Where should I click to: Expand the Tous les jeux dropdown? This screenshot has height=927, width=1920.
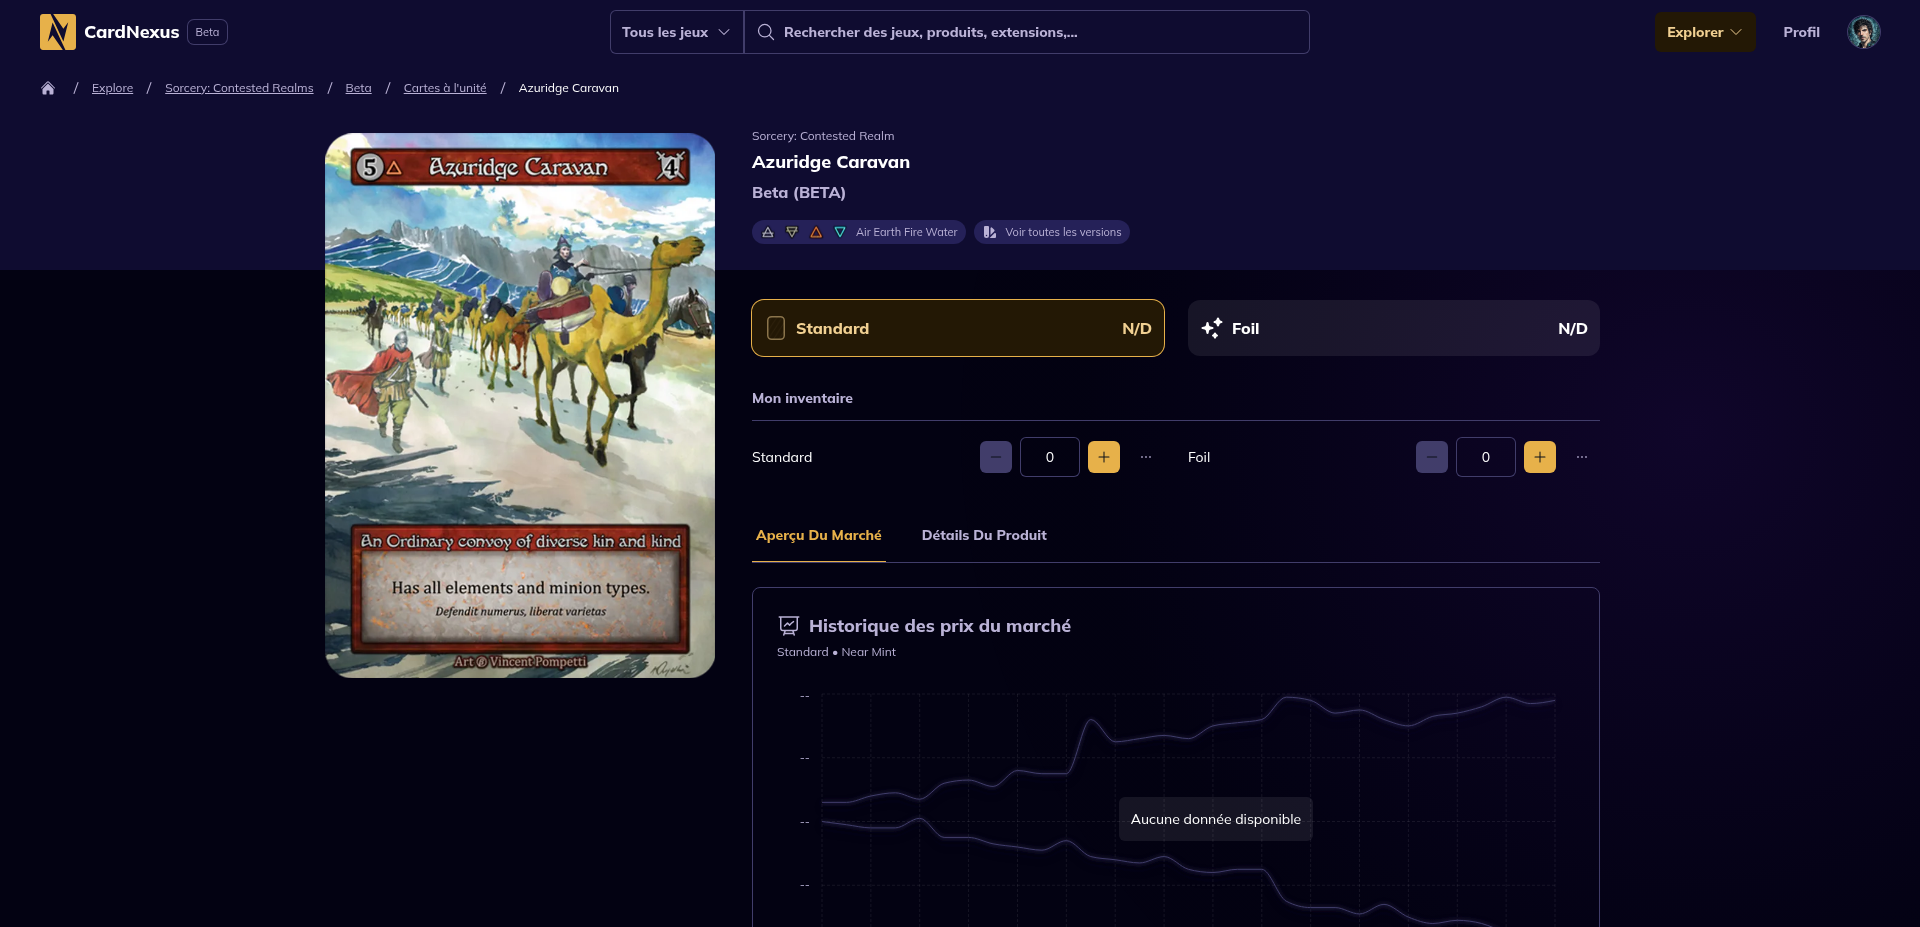point(676,32)
